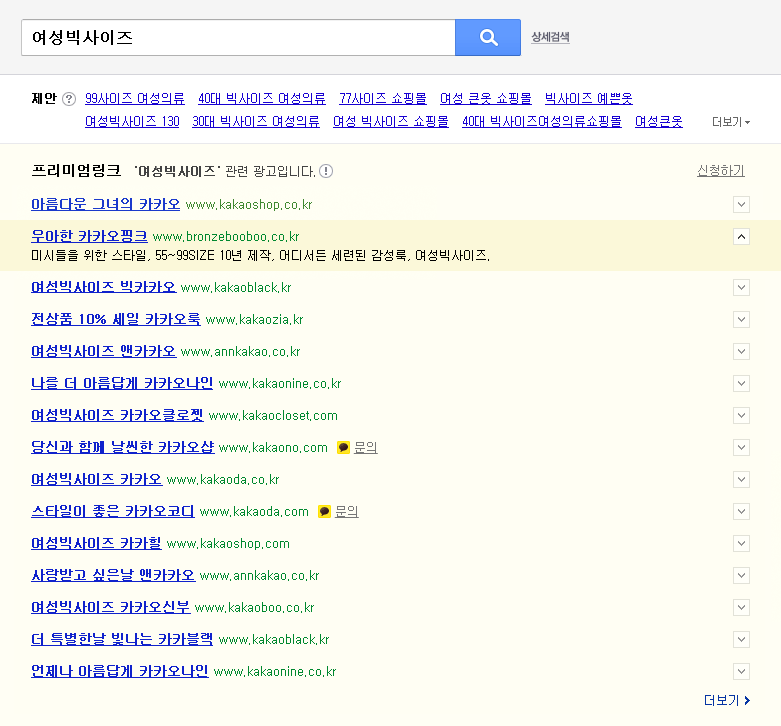Click the arrow icon in the bottom 더보기 link

[747, 701]
